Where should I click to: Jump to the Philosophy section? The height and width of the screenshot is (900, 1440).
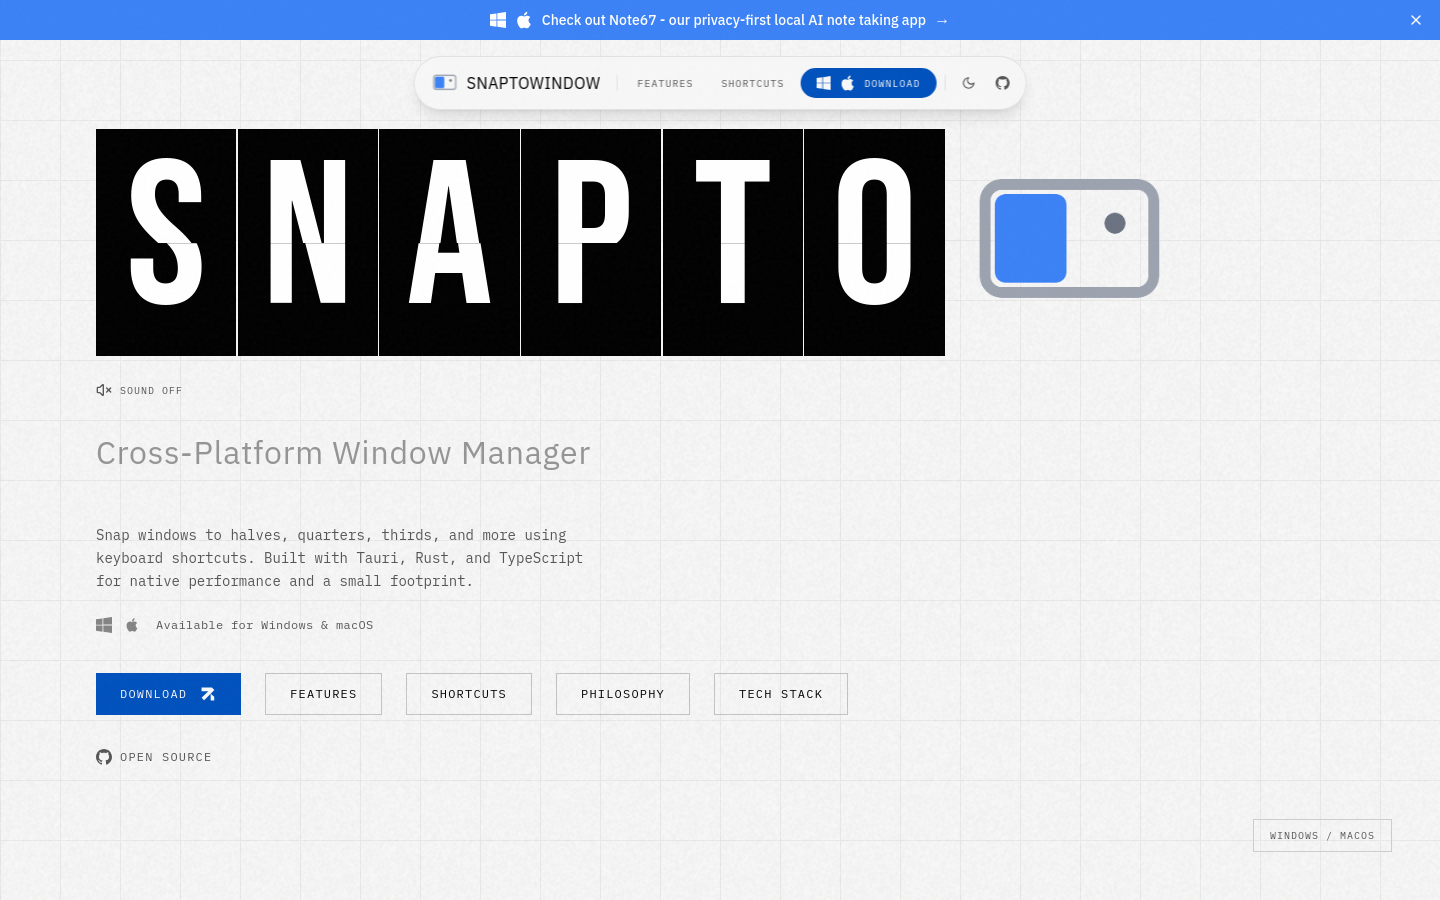tap(623, 694)
